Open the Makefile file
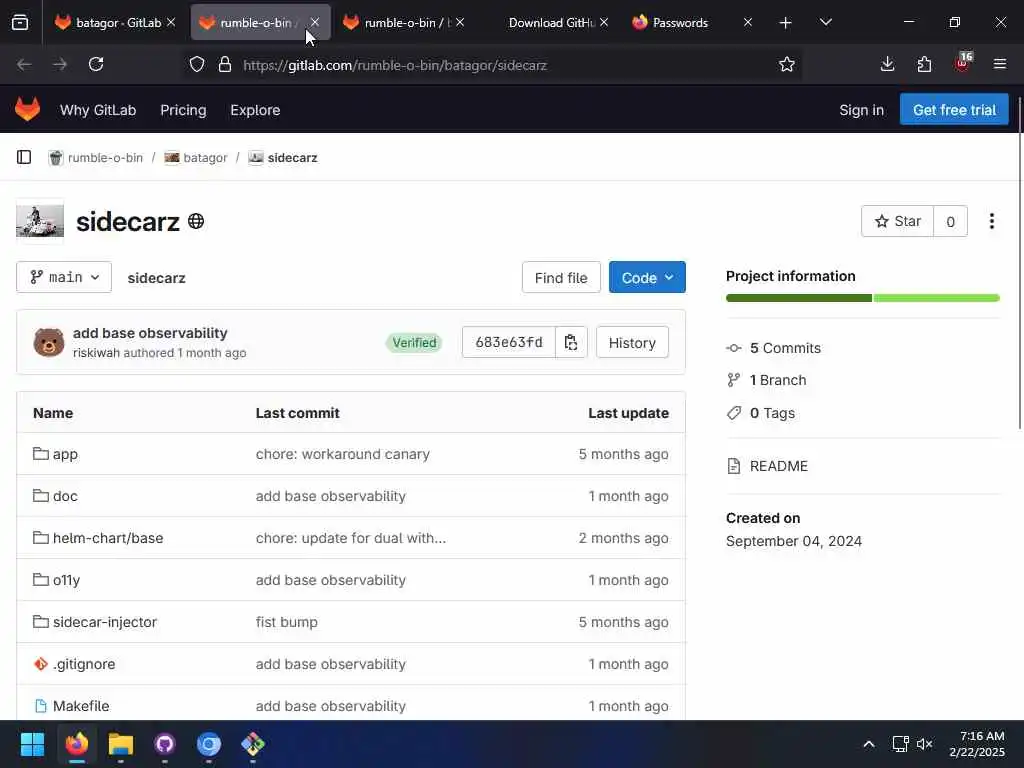This screenshot has height=768, width=1024. click(x=81, y=706)
